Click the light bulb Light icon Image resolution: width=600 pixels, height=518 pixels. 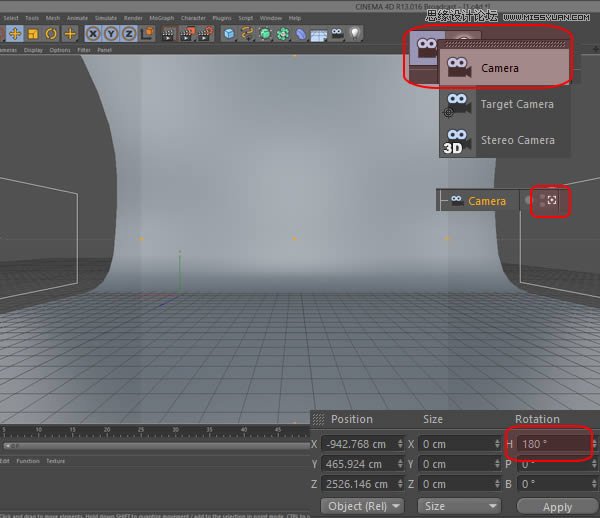[x=355, y=34]
